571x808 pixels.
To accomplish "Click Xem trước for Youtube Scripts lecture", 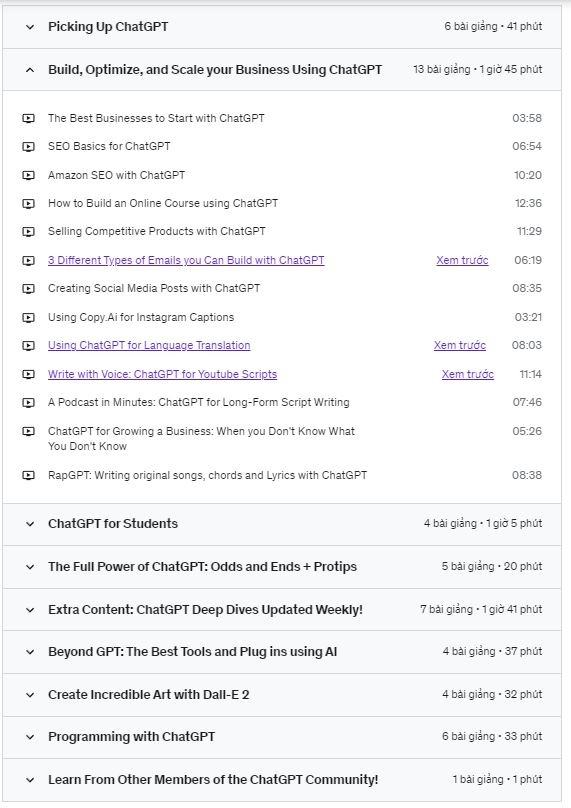I will point(467,374).
